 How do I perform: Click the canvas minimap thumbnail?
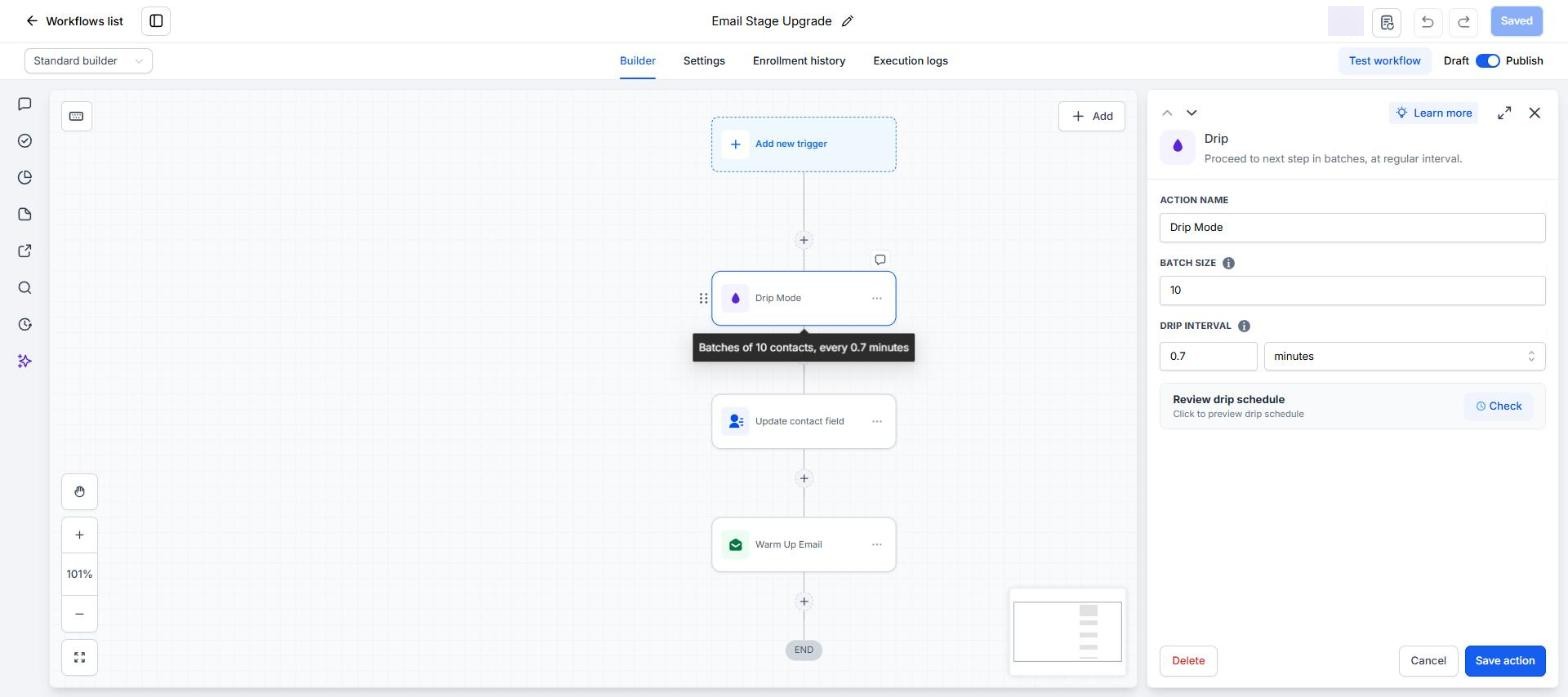(x=1067, y=631)
